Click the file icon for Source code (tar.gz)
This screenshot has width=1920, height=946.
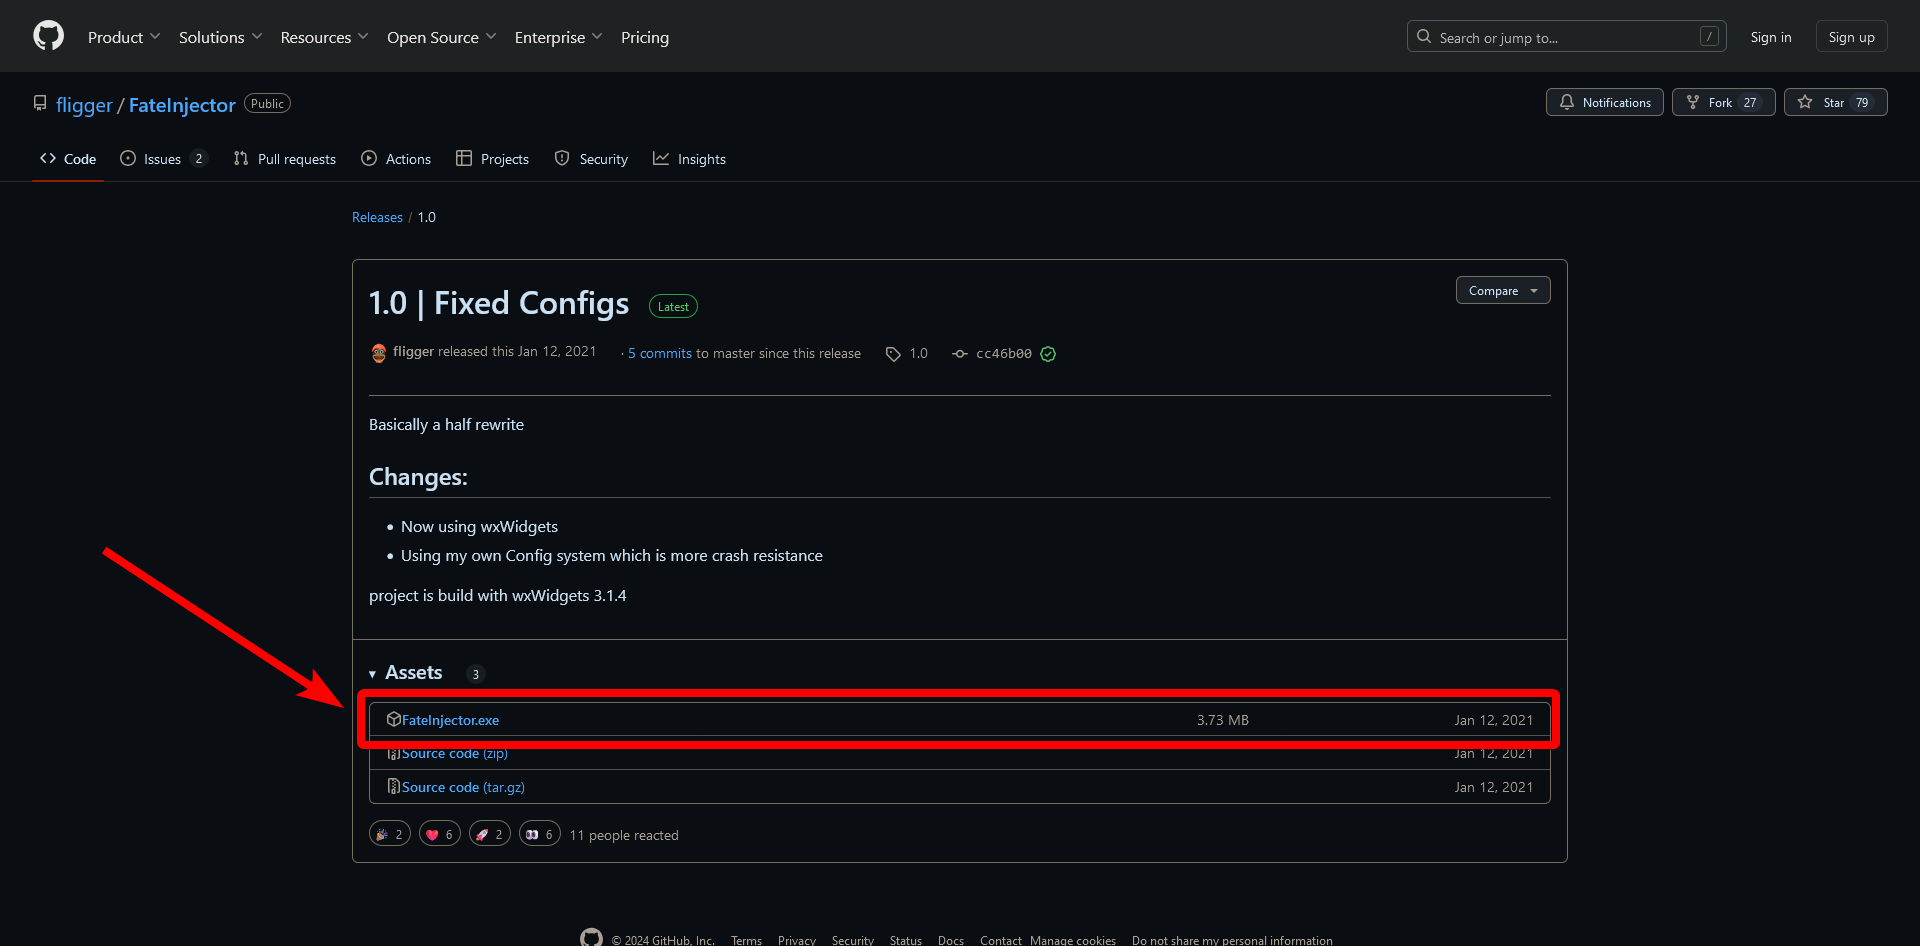tap(394, 787)
